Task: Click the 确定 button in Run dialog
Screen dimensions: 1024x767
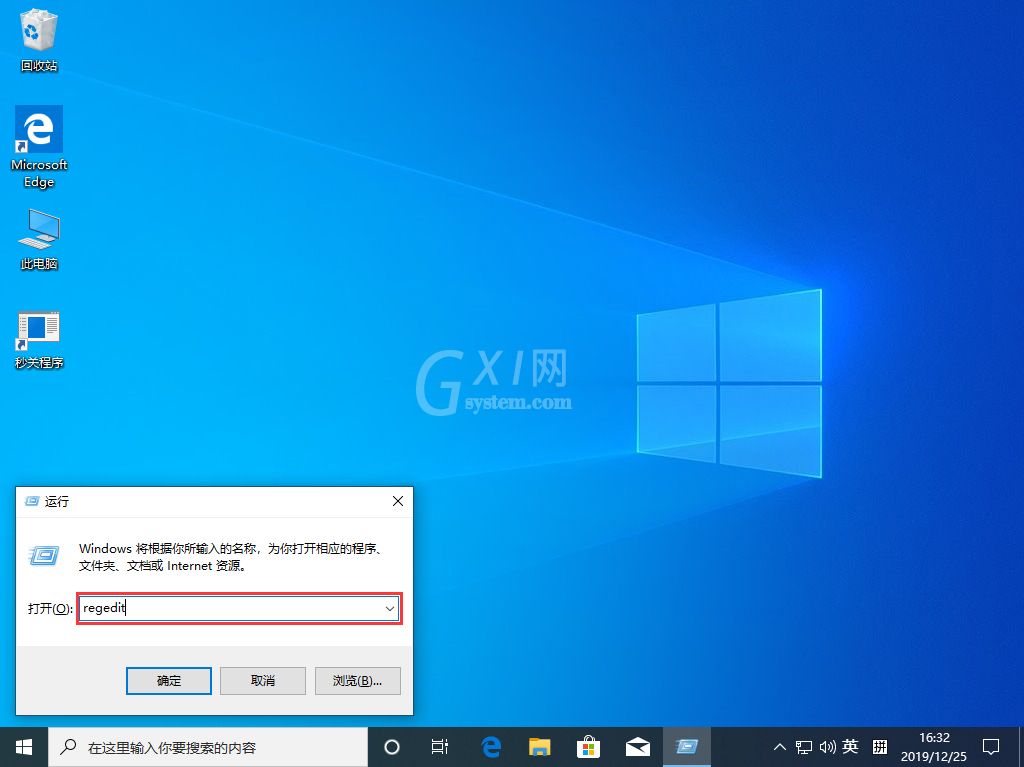Action: (x=168, y=681)
